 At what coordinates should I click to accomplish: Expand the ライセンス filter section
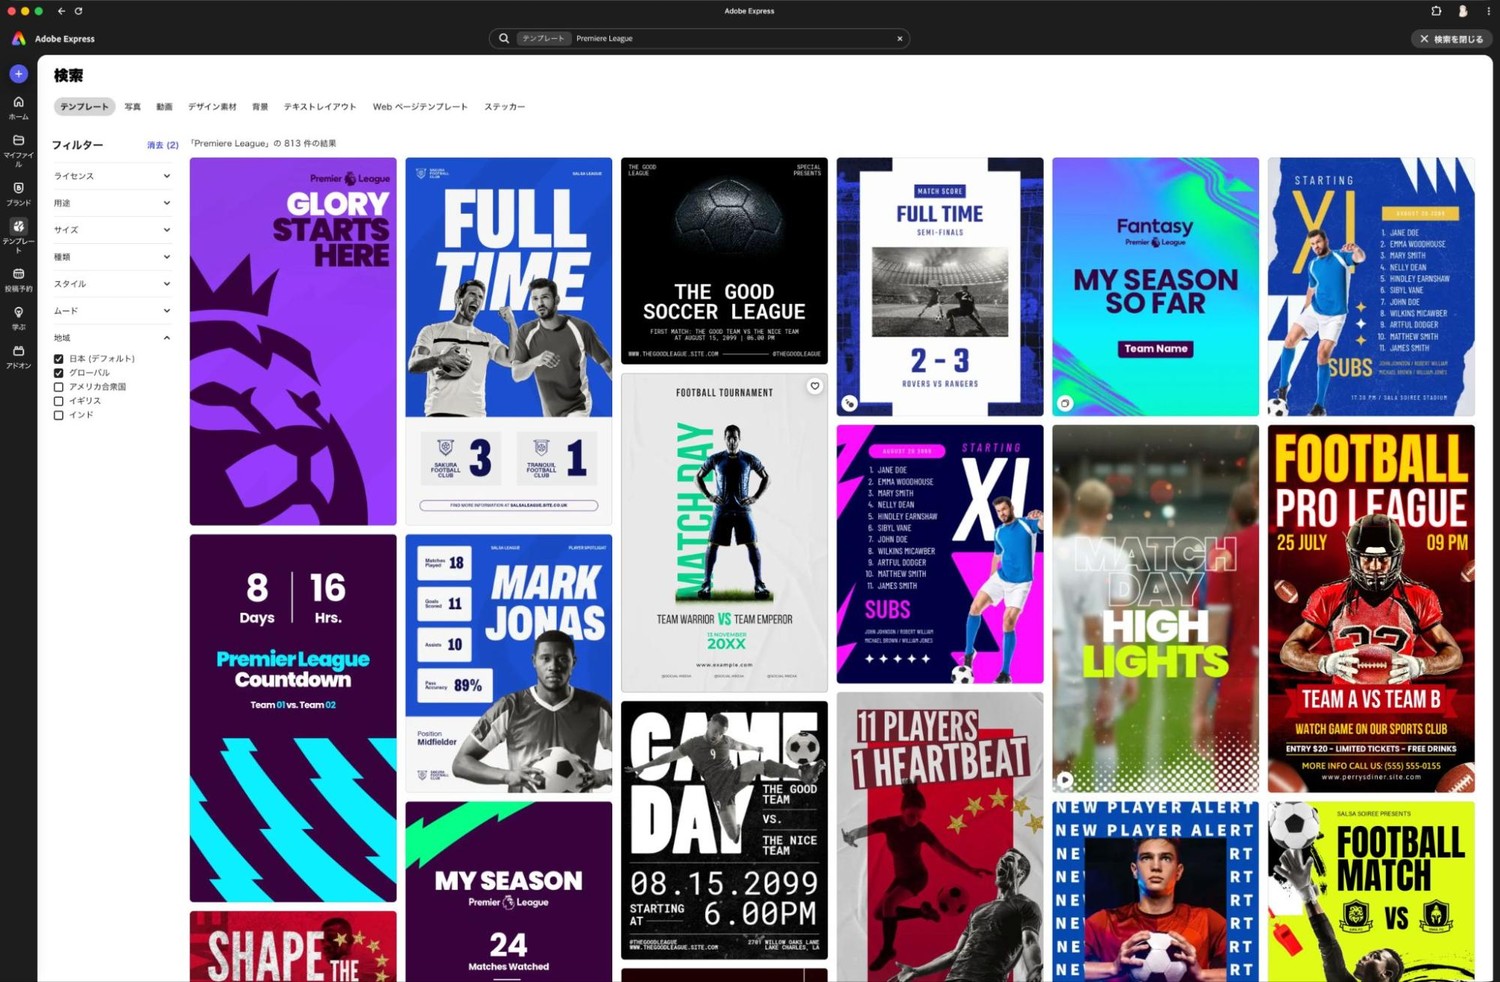pyautogui.click(x=111, y=176)
